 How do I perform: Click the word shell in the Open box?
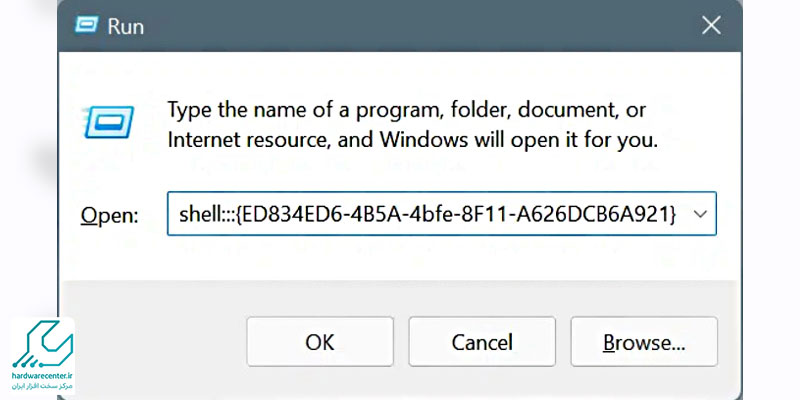198,215
